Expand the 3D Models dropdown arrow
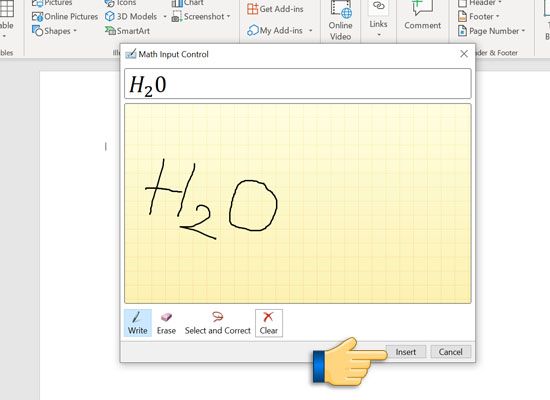Image resolution: width=550 pixels, height=400 pixels. click(x=165, y=16)
